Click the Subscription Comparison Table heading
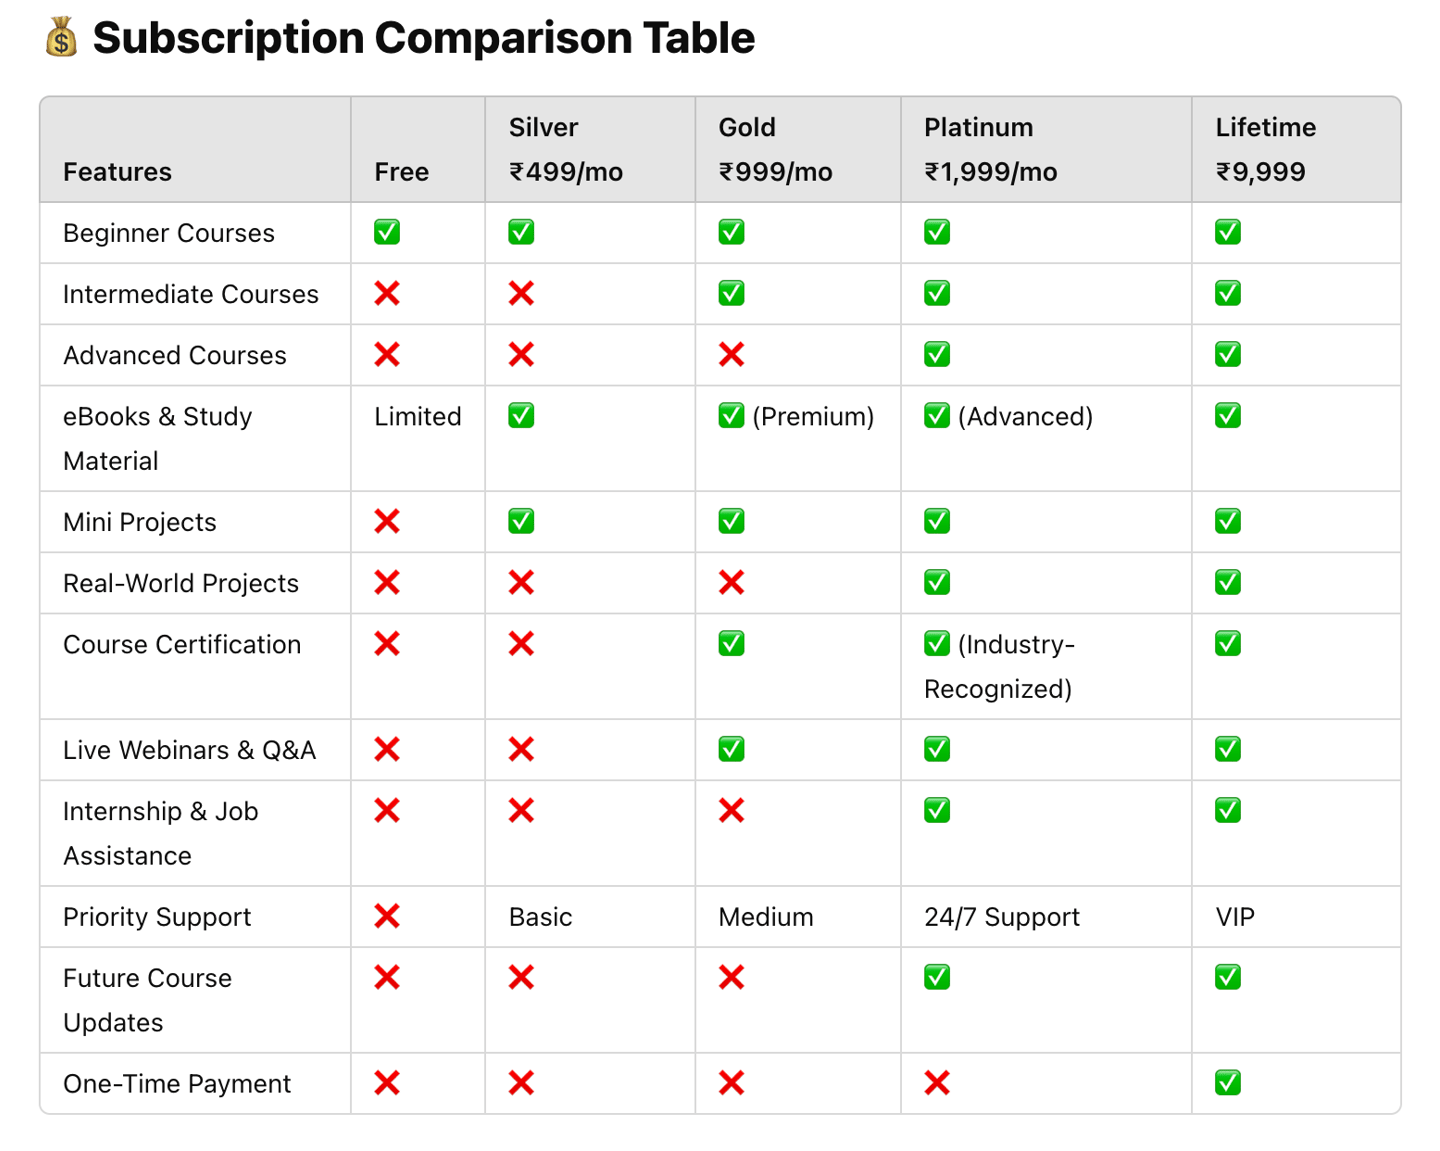The image size is (1440, 1151). click(x=423, y=38)
